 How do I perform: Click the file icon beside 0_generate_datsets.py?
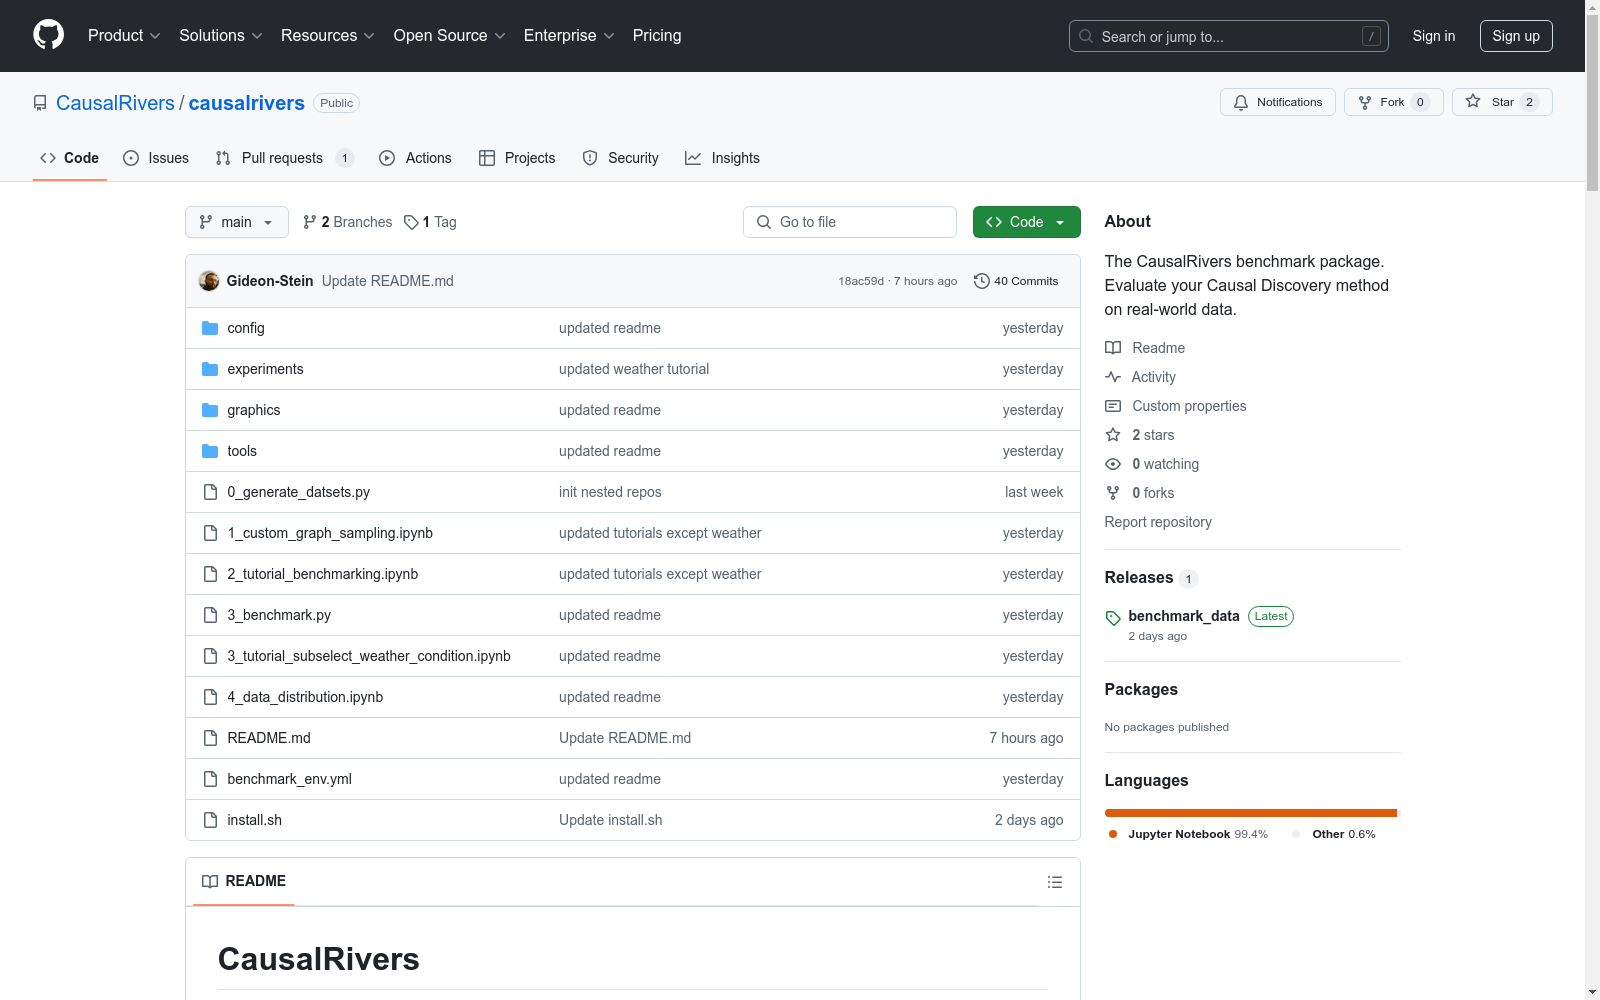210,492
